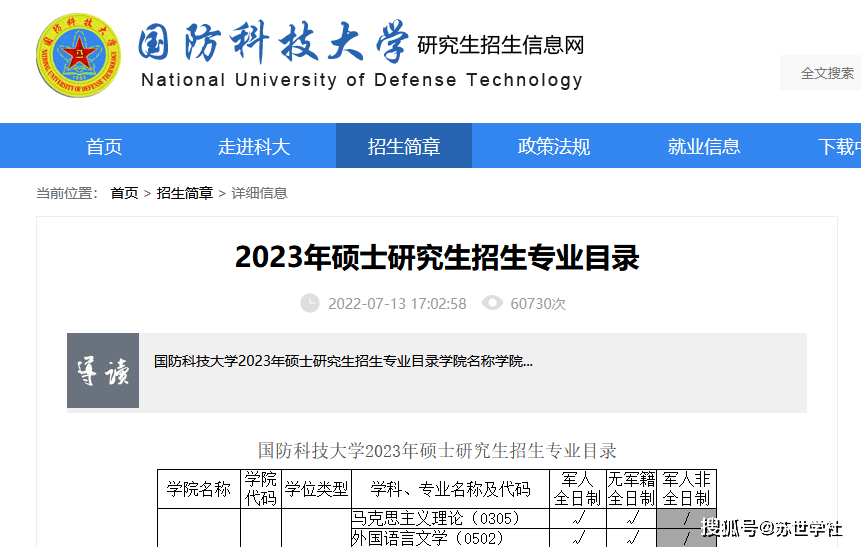Click the 60730次 view count
Image resolution: width=861 pixels, height=547 pixels.
[538, 304]
